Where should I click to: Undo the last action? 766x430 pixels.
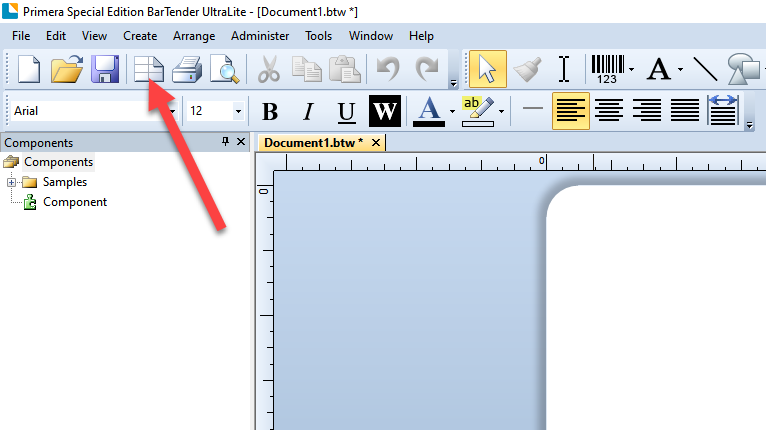[388, 69]
